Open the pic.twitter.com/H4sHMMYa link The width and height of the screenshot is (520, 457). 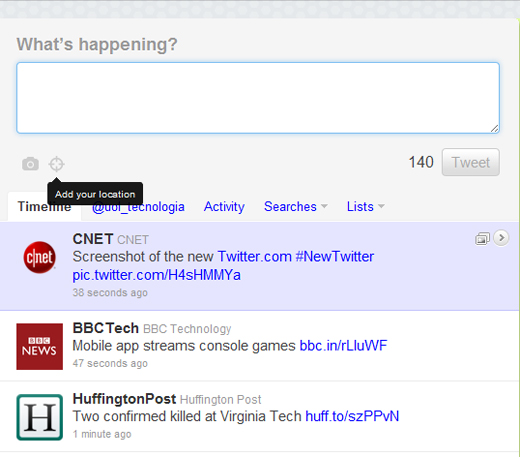click(156, 275)
